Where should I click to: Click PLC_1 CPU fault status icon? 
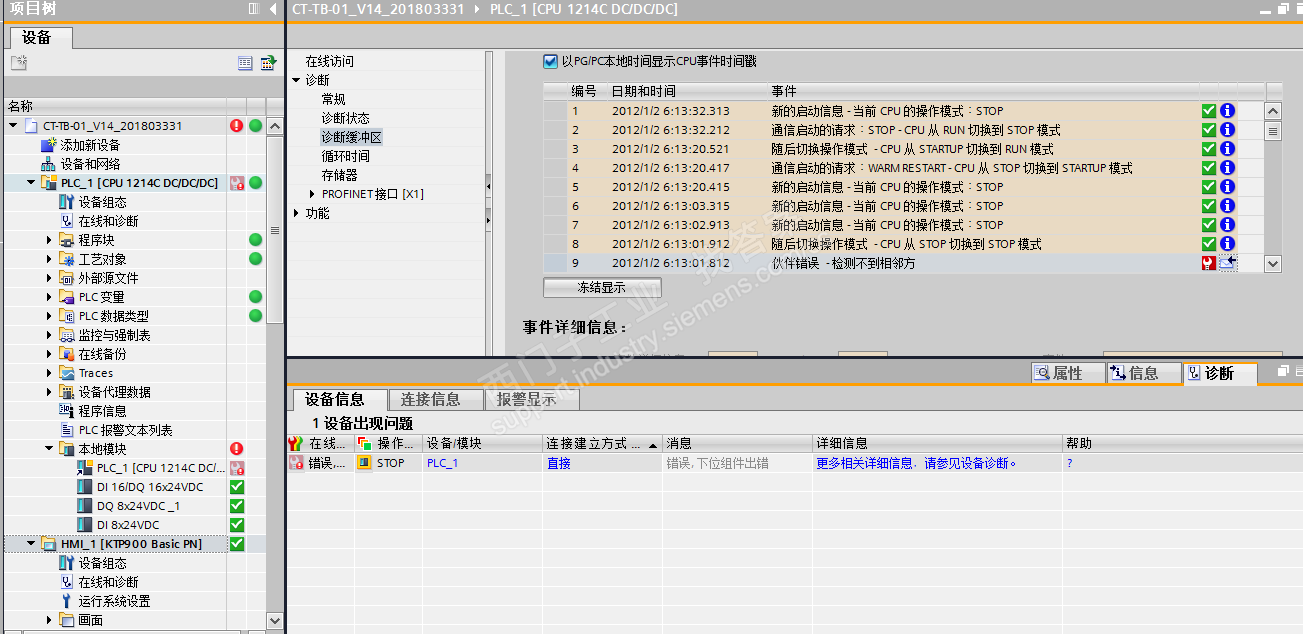(x=237, y=183)
